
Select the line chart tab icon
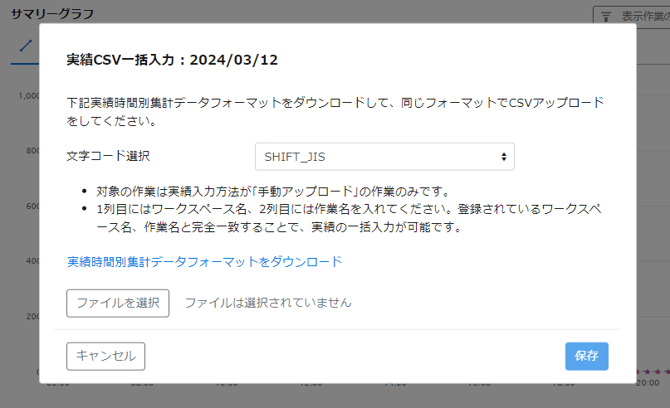click(26, 45)
